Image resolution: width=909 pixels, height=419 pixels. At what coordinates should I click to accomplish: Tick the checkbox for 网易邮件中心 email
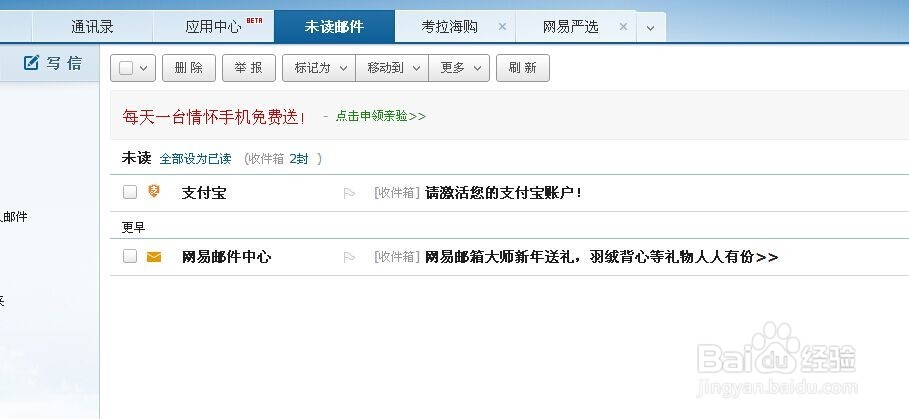(x=130, y=256)
